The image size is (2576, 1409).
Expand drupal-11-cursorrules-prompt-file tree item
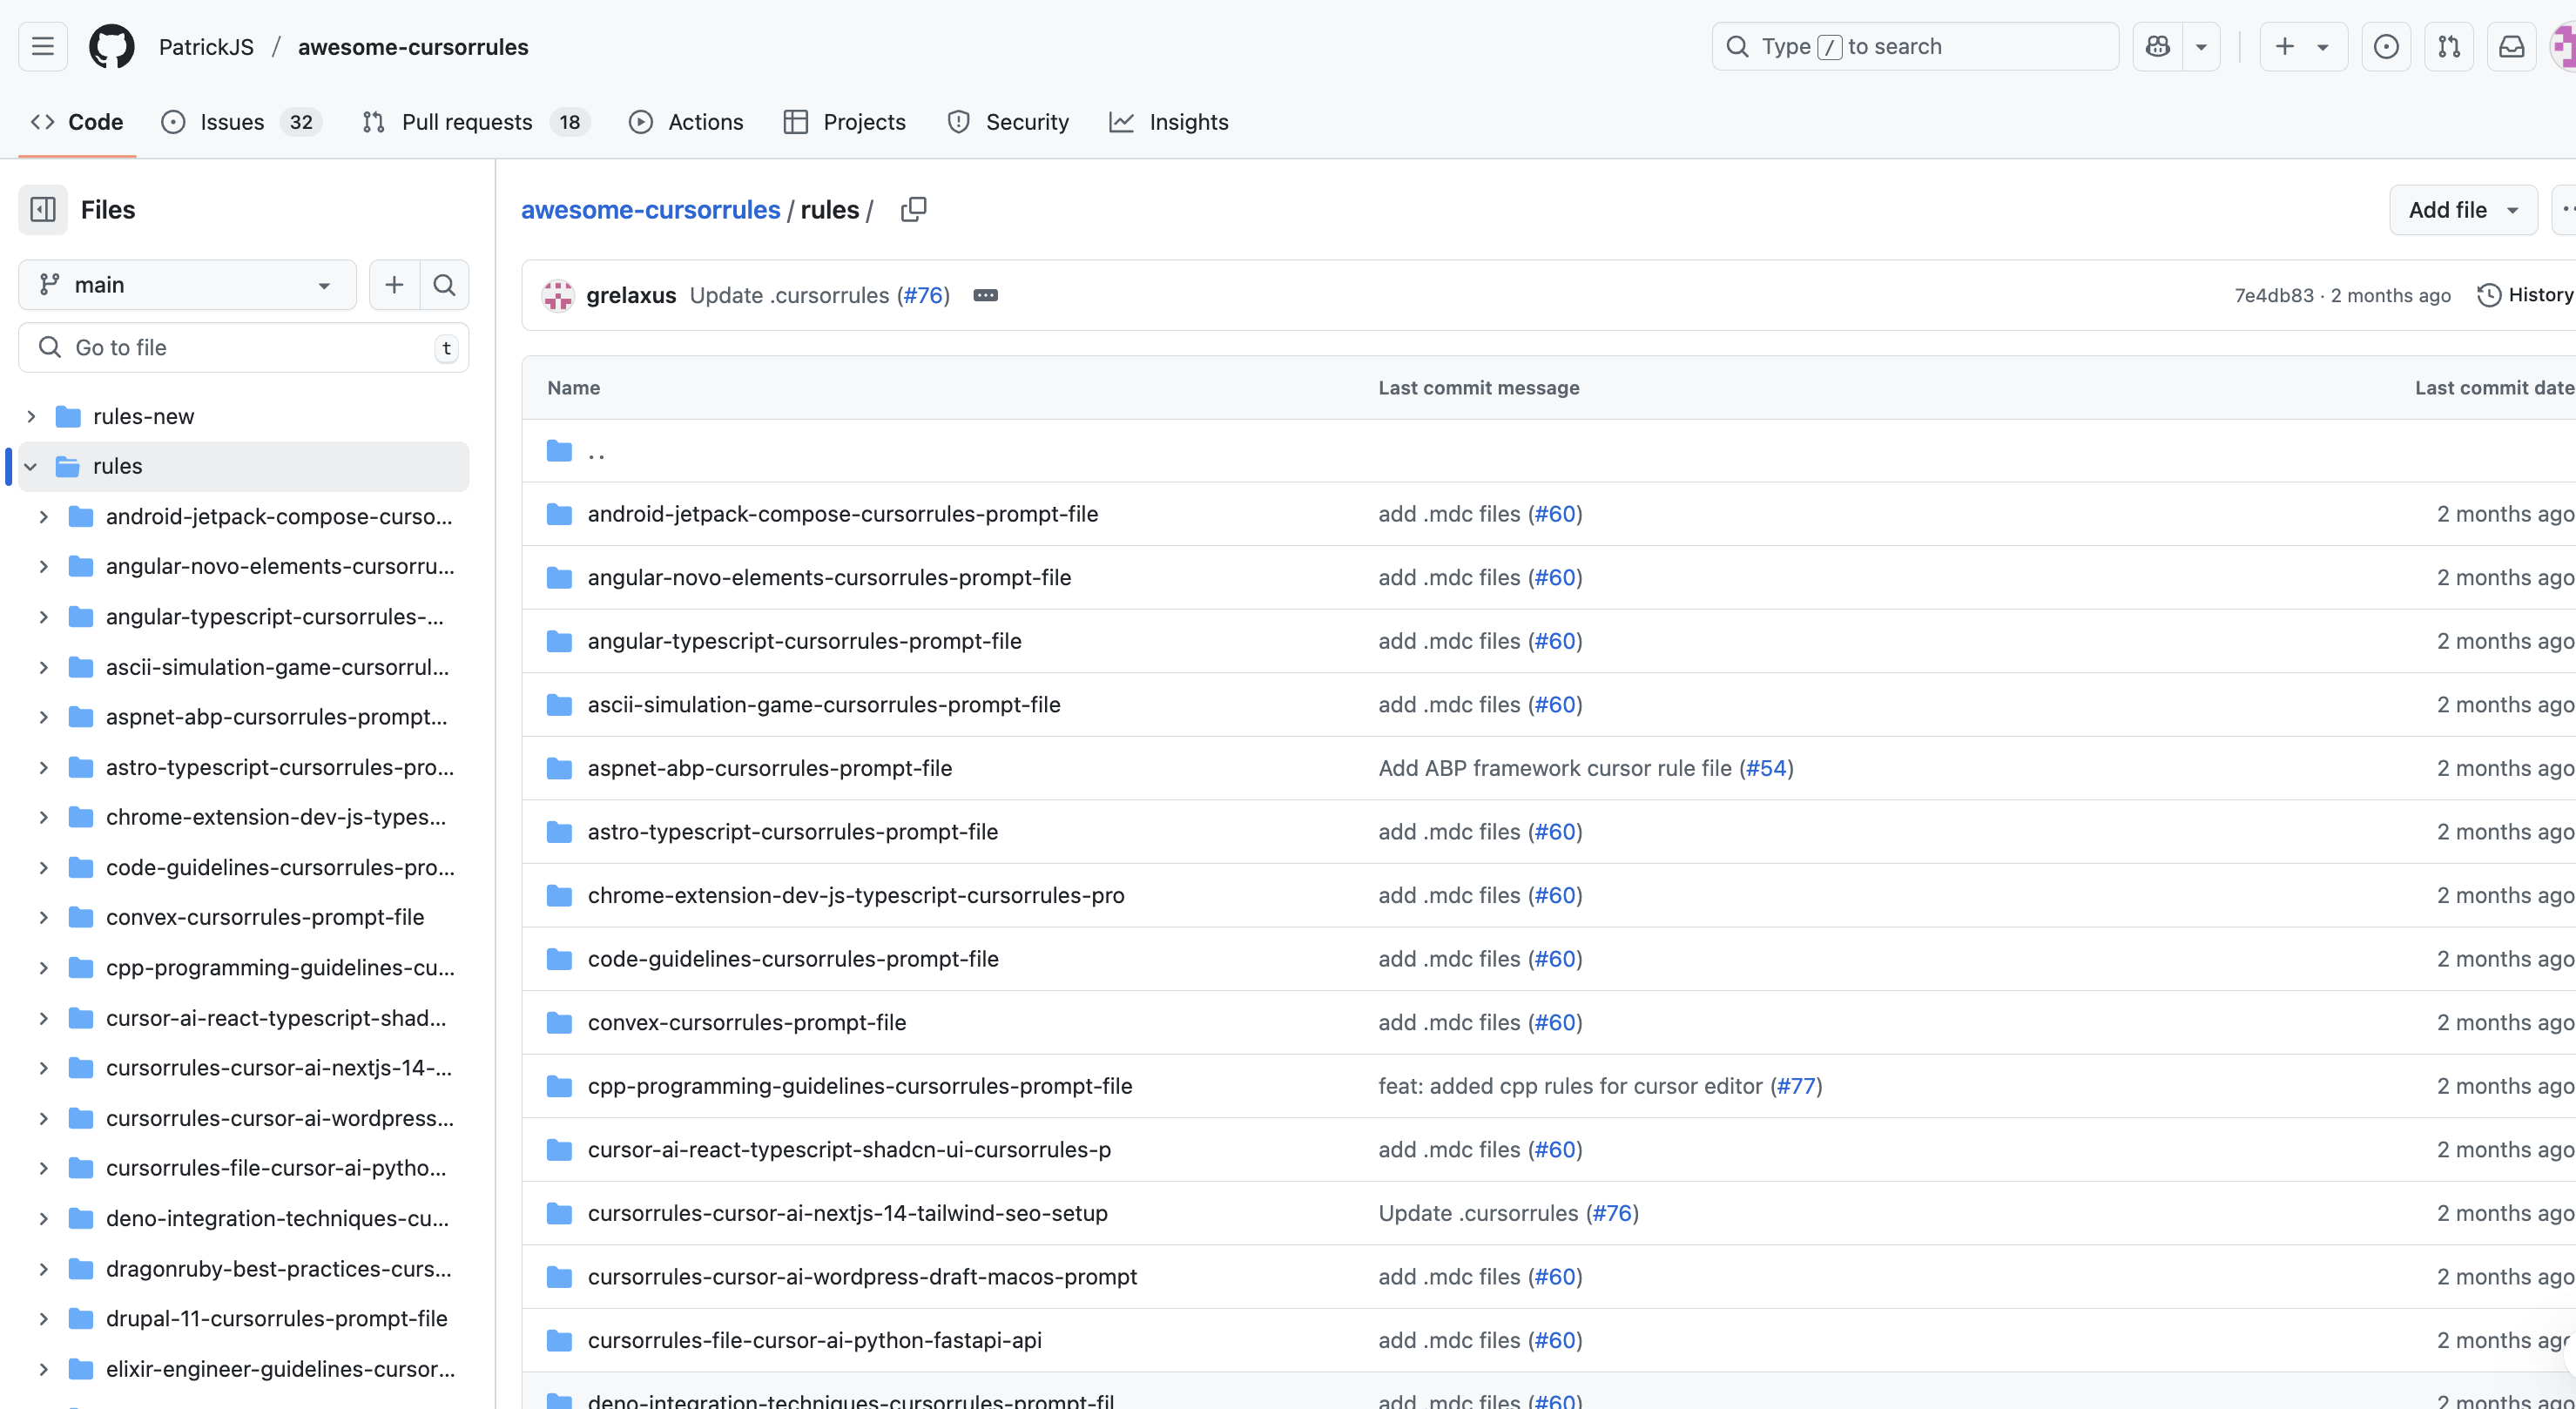[44, 1319]
